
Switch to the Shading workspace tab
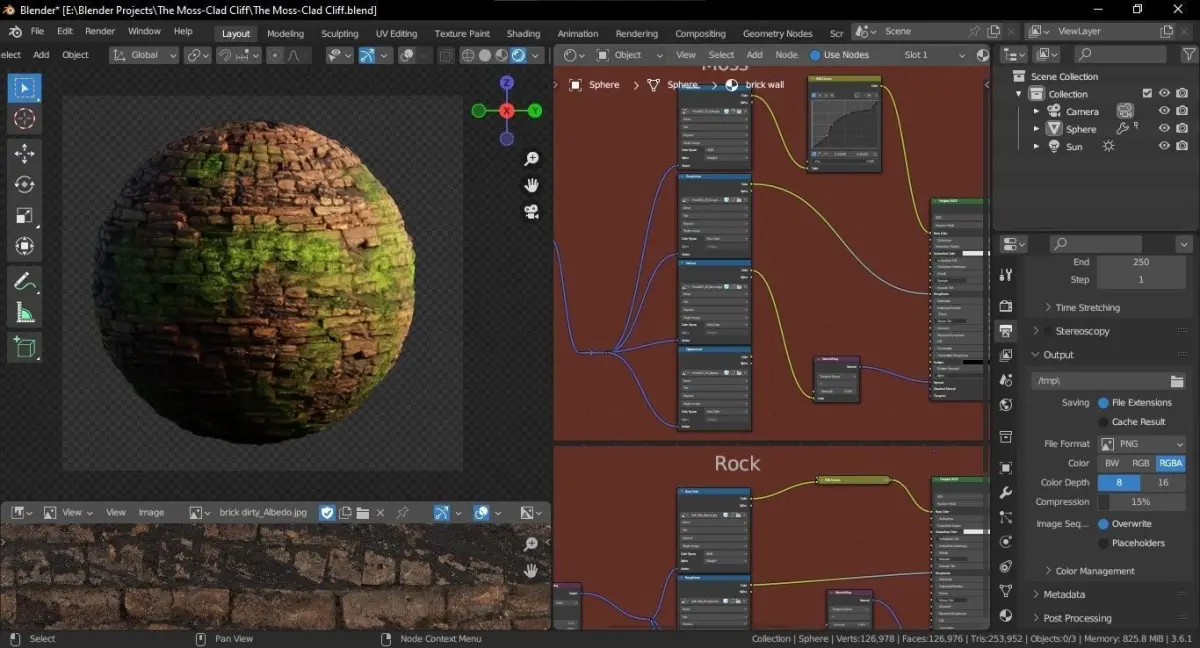click(x=523, y=33)
